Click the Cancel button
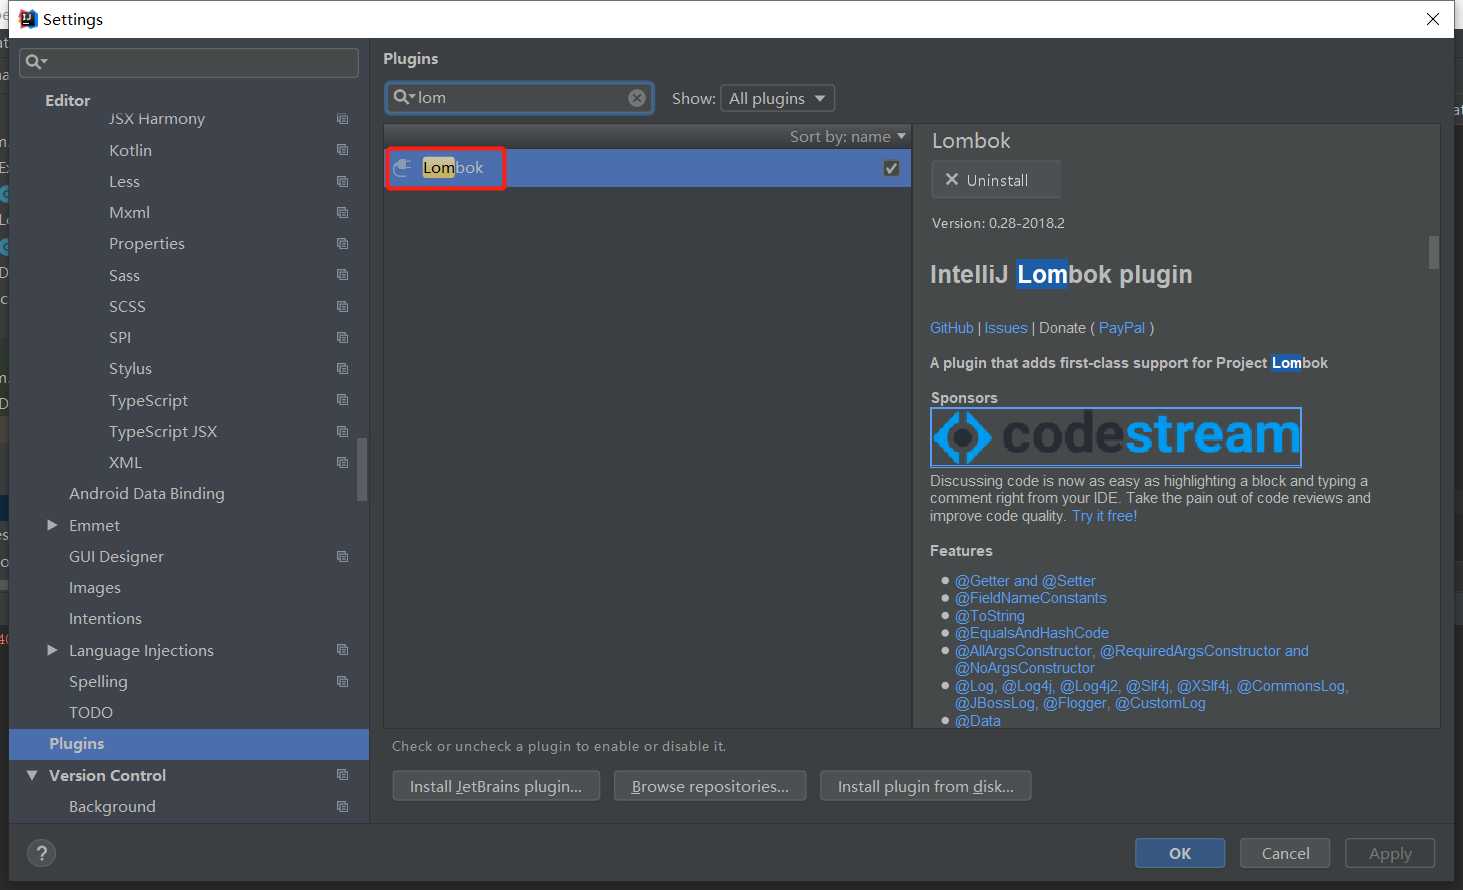This screenshot has height=890, width=1463. click(x=1285, y=853)
